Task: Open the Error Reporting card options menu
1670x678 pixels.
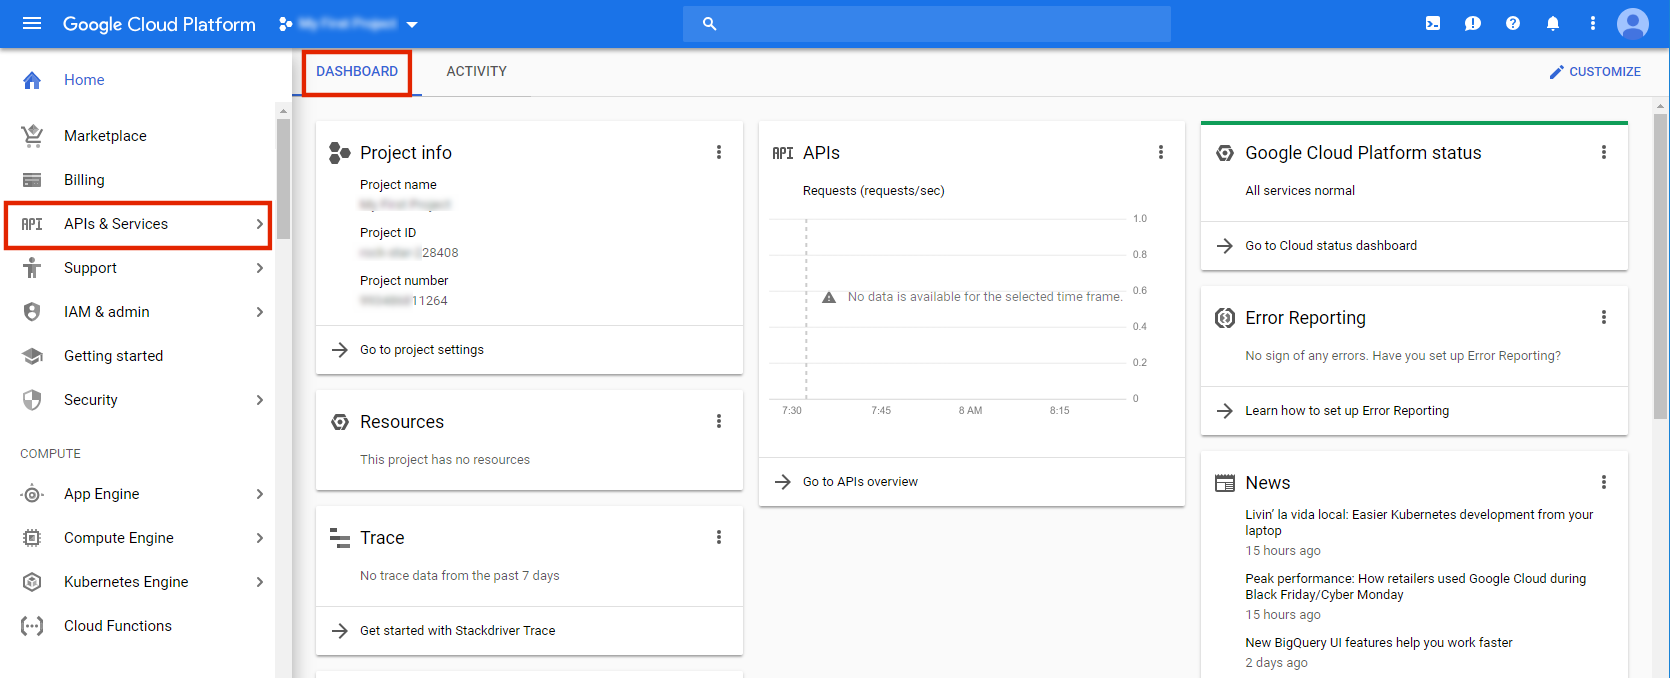Action: [1603, 317]
